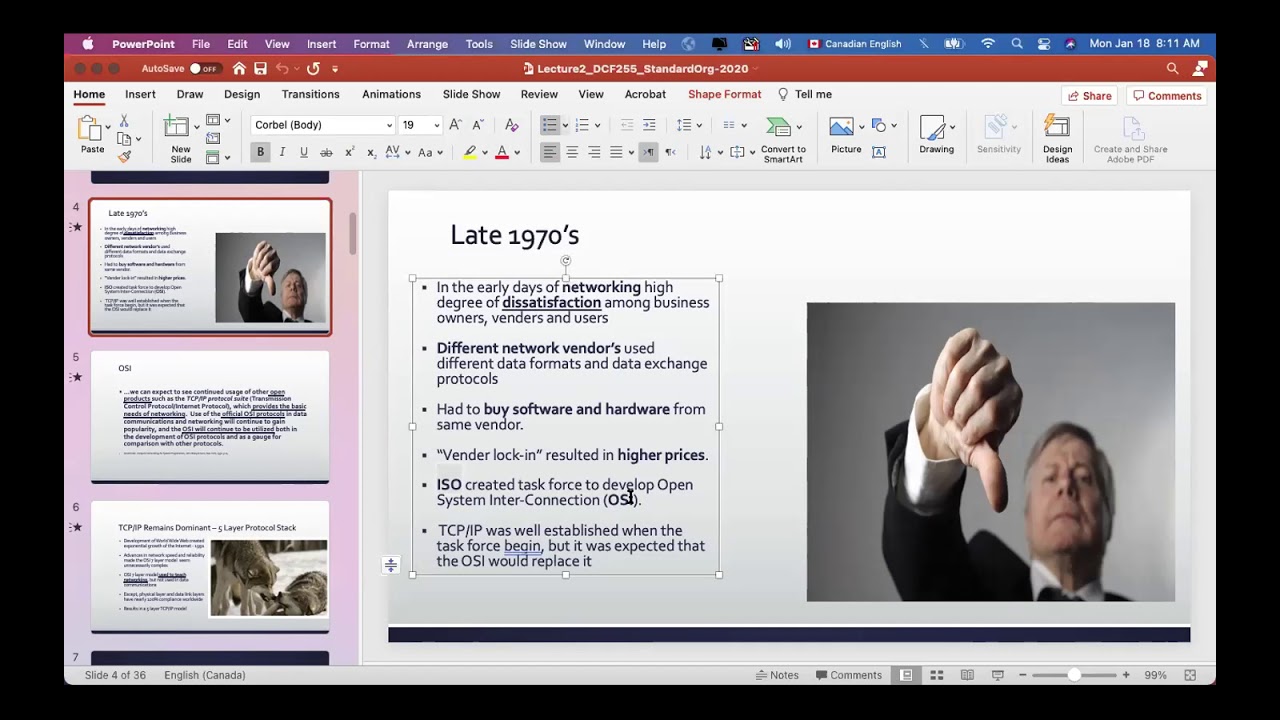Image resolution: width=1280 pixels, height=720 pixels.
Task: Open Comments from the status bar
Action: point(847,675)
